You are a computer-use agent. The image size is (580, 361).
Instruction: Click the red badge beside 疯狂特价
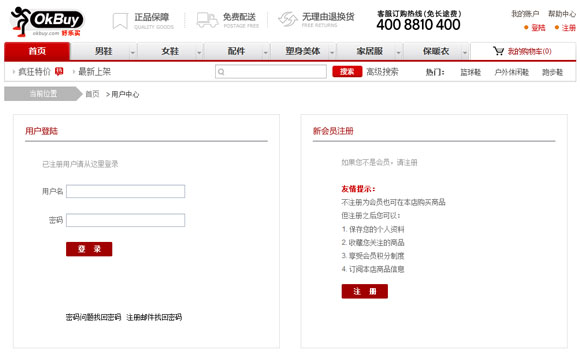tap(59, 71)
